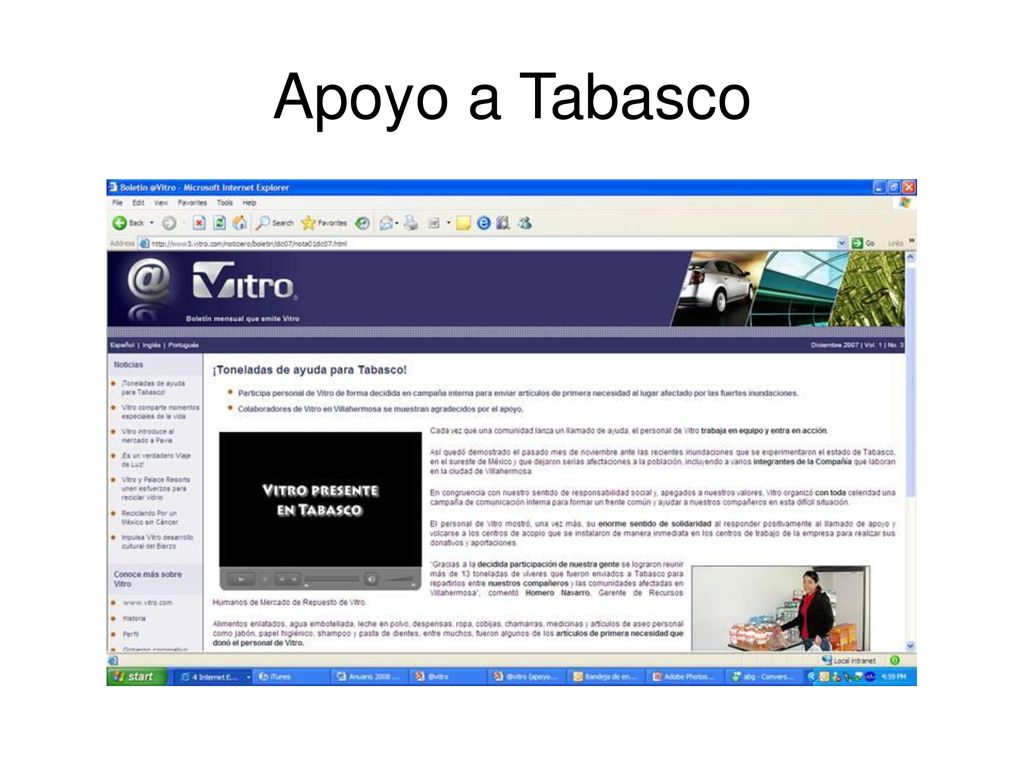This screenshot has width=1024, height=768.
Task: Mute video with speaker icon
Action: pos(371,579)
